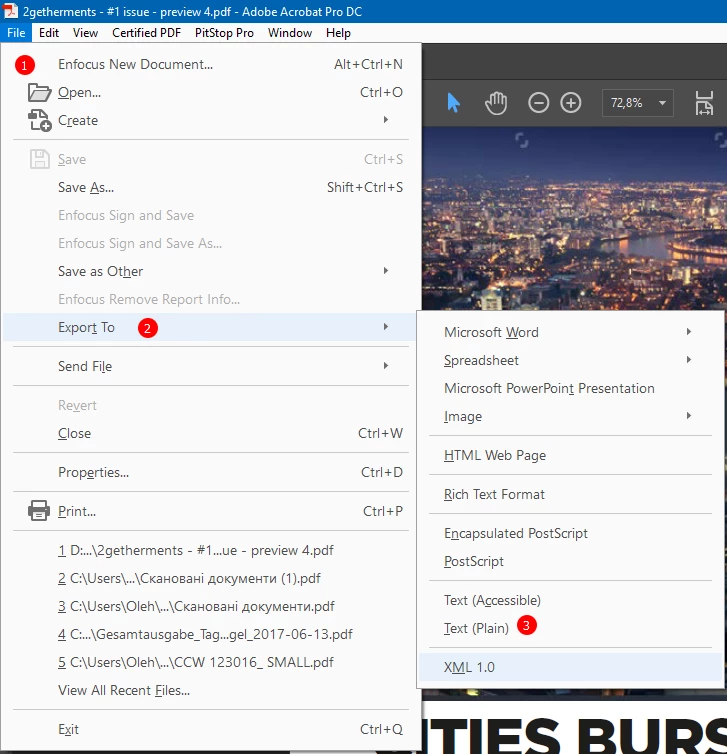Open the Window menu

[290, 33]
